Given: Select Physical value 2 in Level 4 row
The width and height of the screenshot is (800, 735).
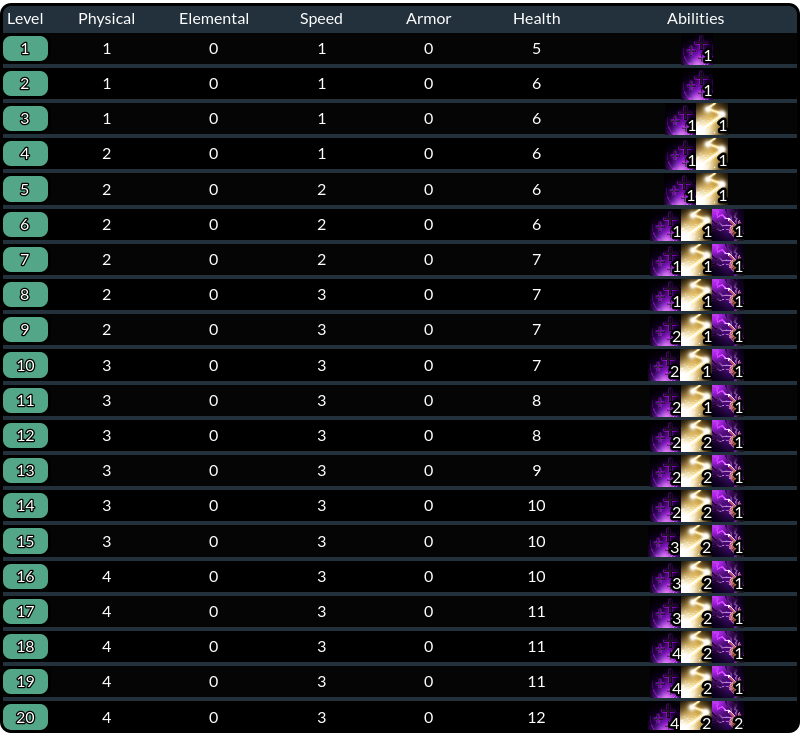Looking at the screenshot, I should (x=107, y=154).
